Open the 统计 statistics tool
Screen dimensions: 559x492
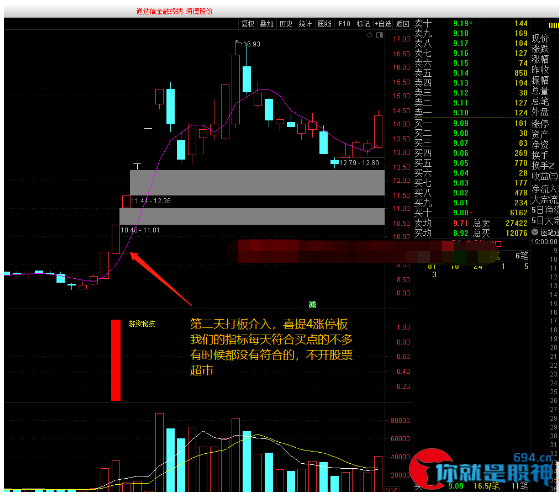point(305,24)
